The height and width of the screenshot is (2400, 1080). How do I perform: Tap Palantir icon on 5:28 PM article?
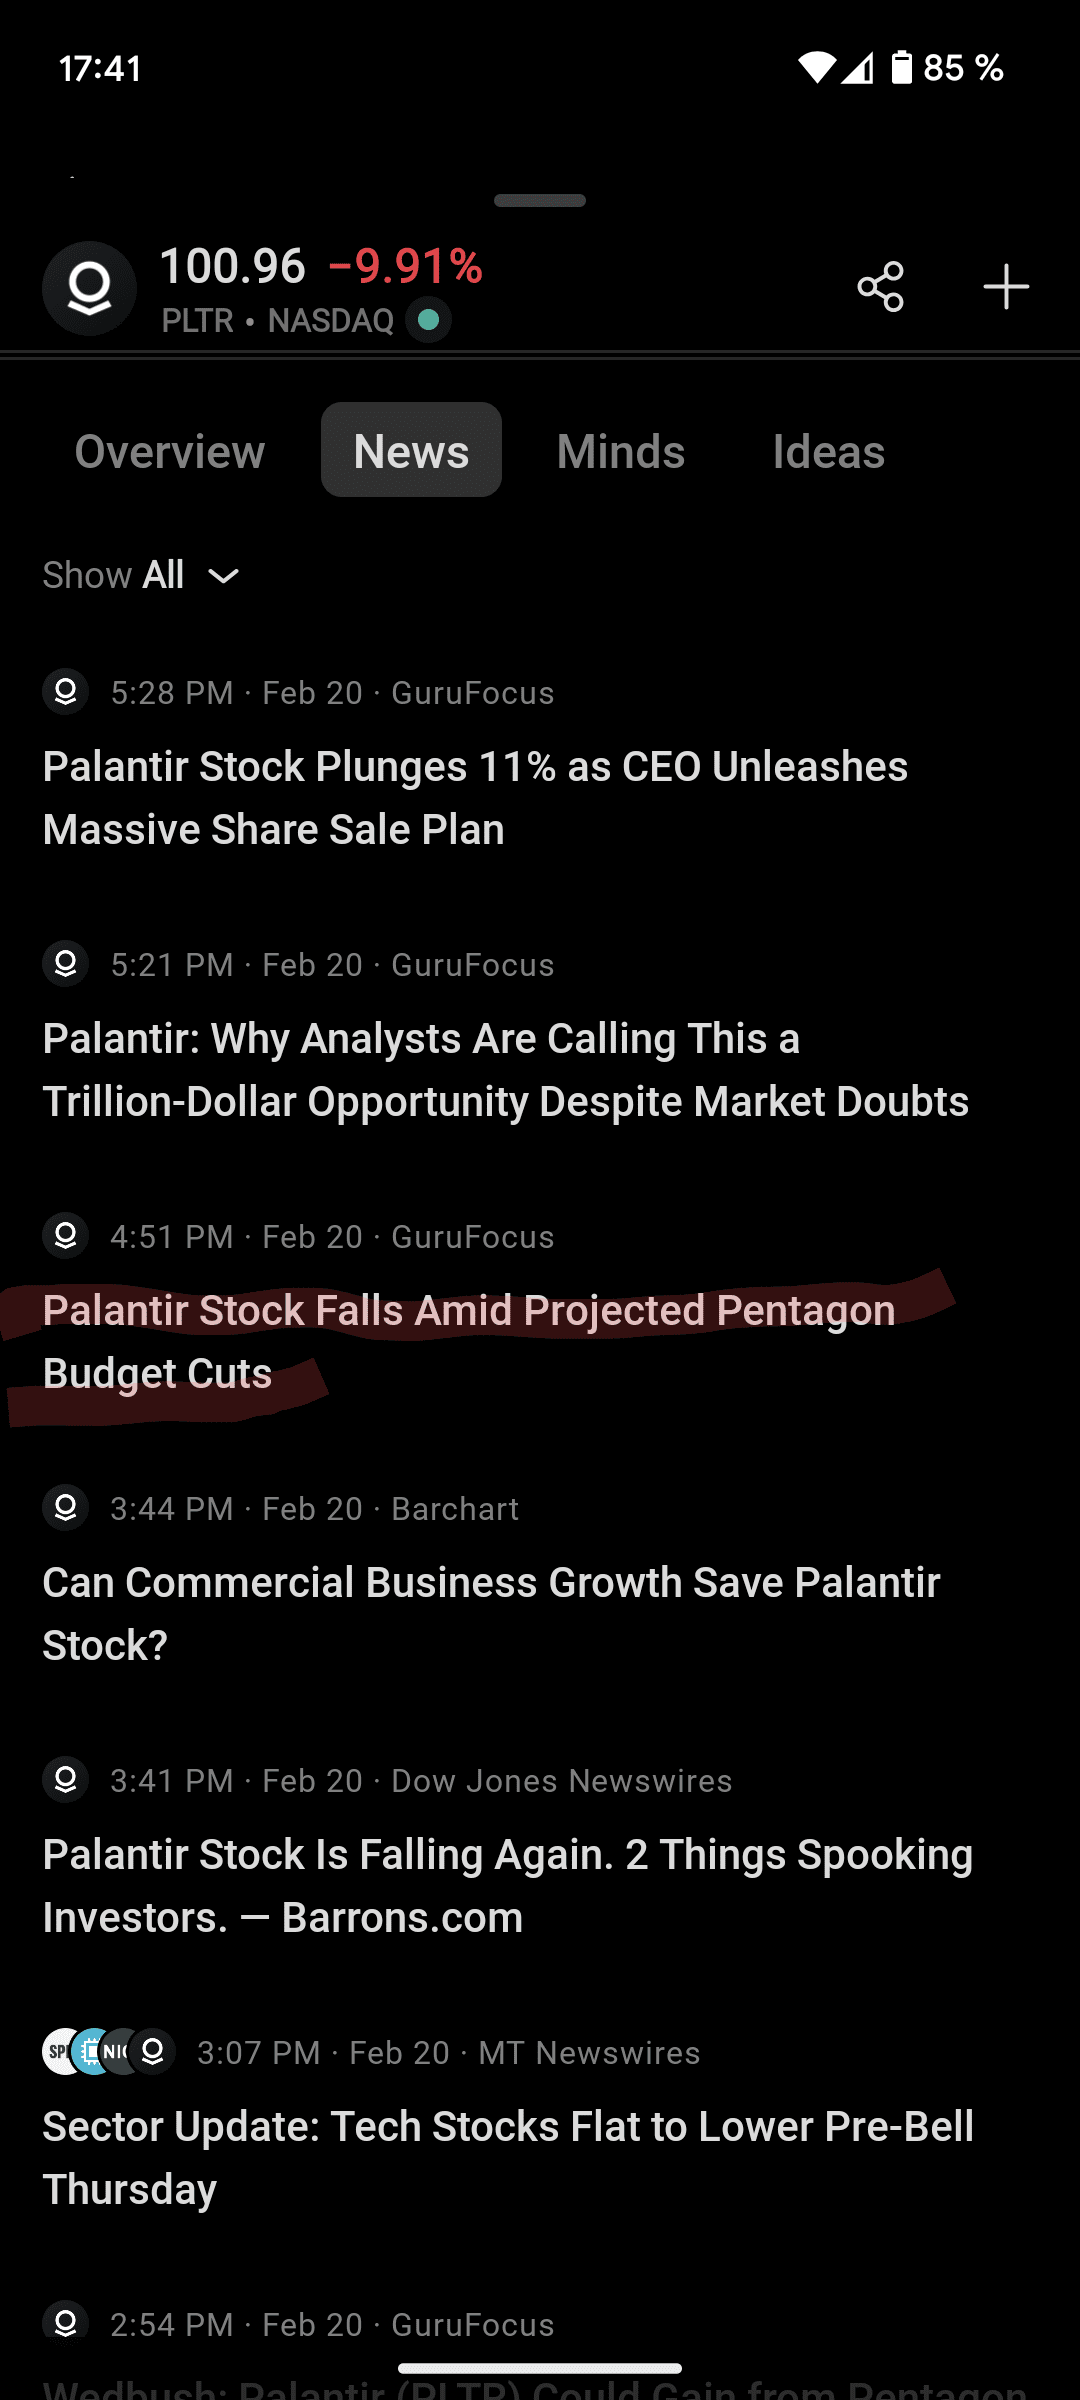tap(66, 692)
